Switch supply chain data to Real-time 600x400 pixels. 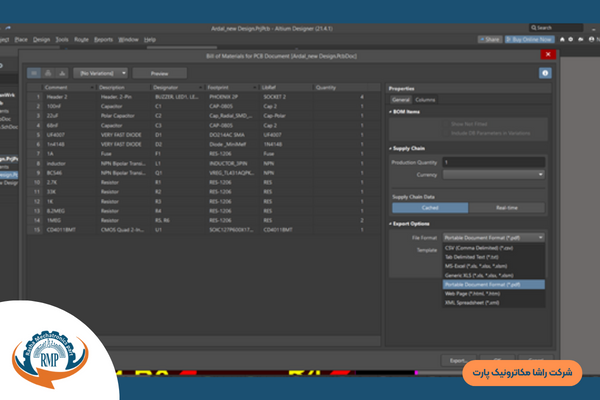click(x=507, y=207)
